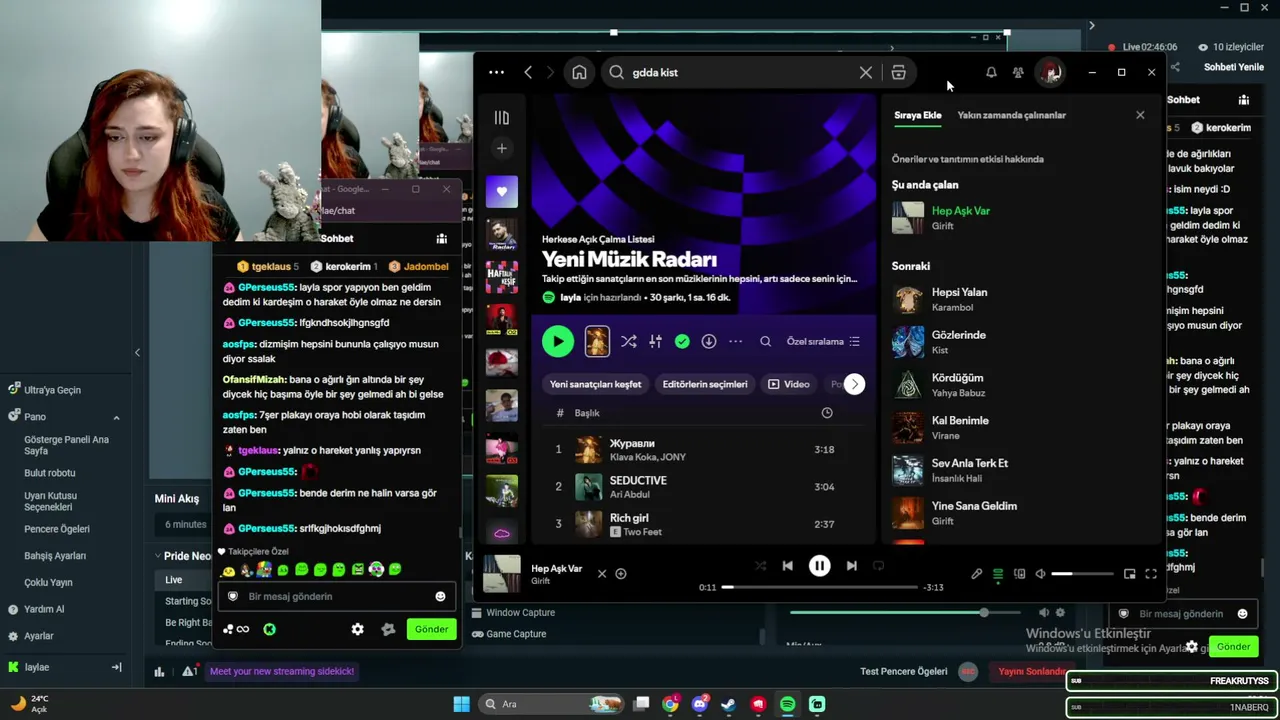1280x720 pixels.
Task: Select the Yeni sanatçıları keşfet chip
Action: (595, 384)
